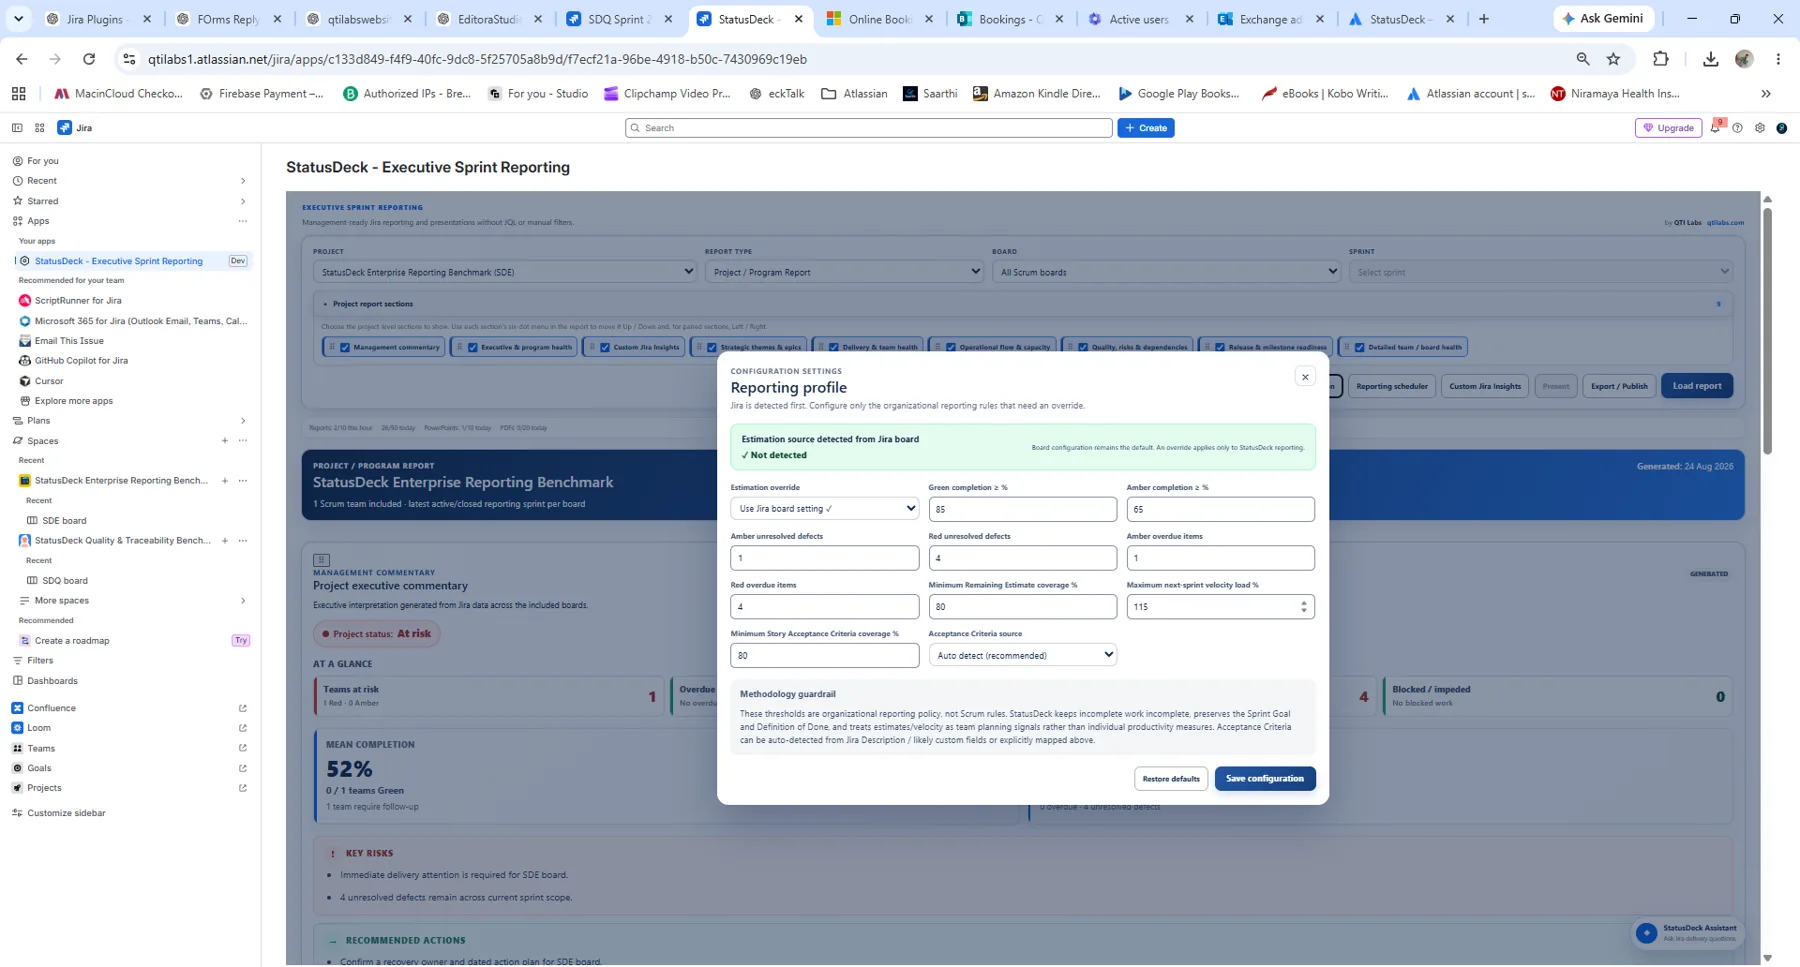
Task: Adjust Maximum next-sprint velocity load stepper
Action: tap(1303, 607)
